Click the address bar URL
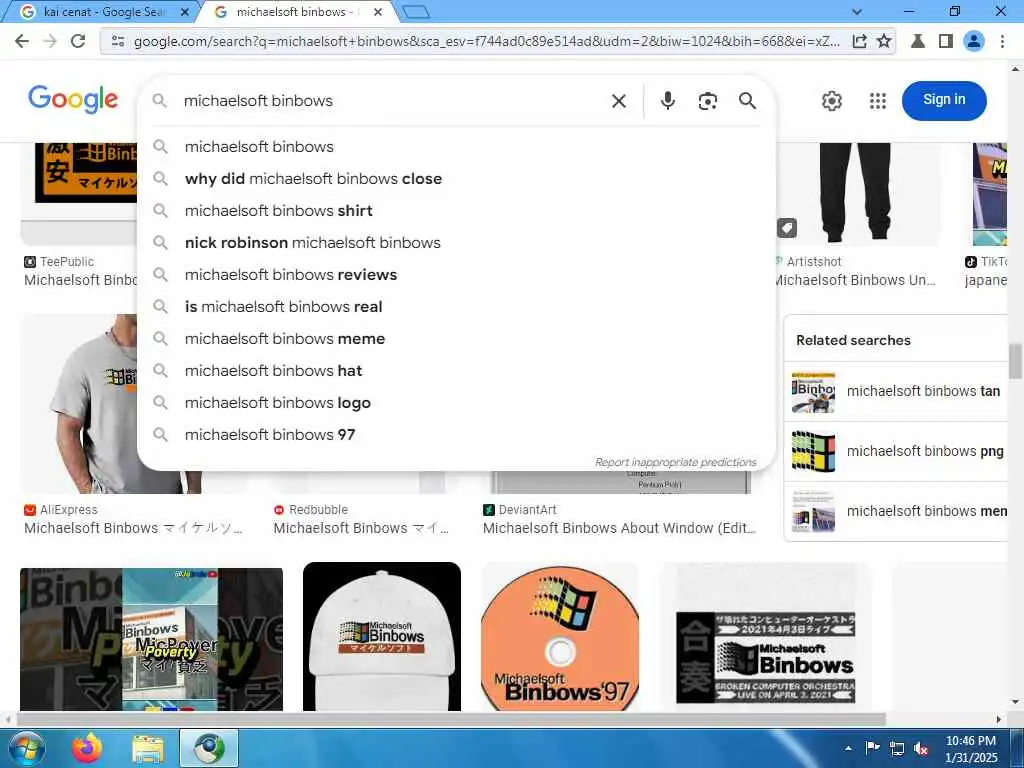This screenshot has height=768, width=1024. (x=487, y=42)
